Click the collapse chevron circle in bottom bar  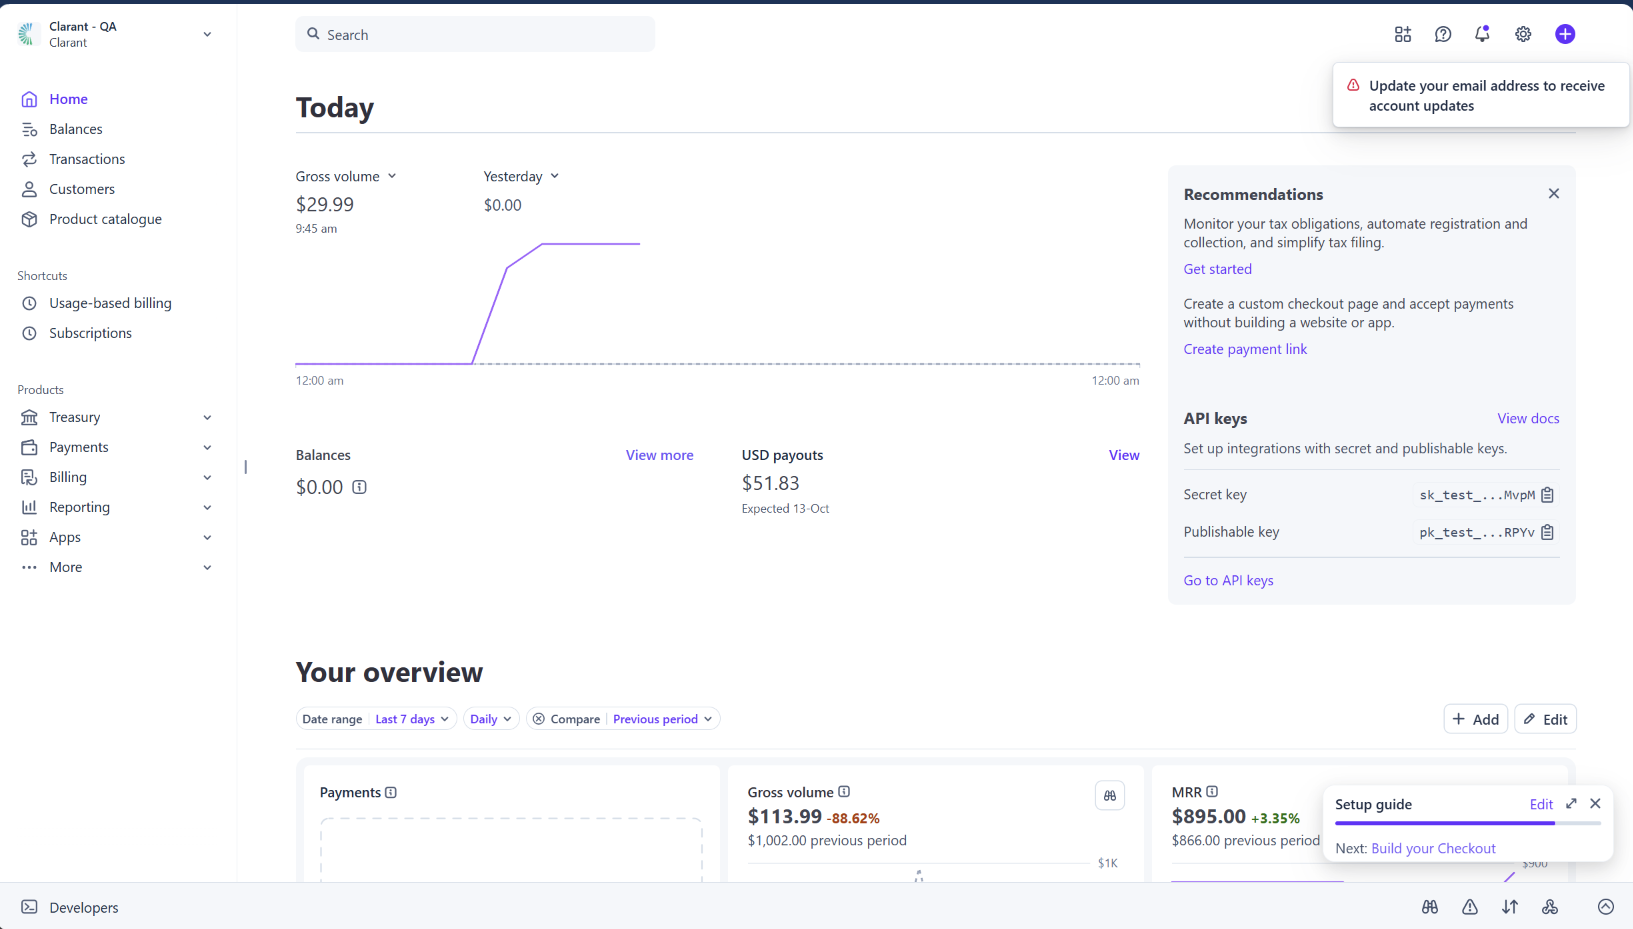[x=1606, y=907]
